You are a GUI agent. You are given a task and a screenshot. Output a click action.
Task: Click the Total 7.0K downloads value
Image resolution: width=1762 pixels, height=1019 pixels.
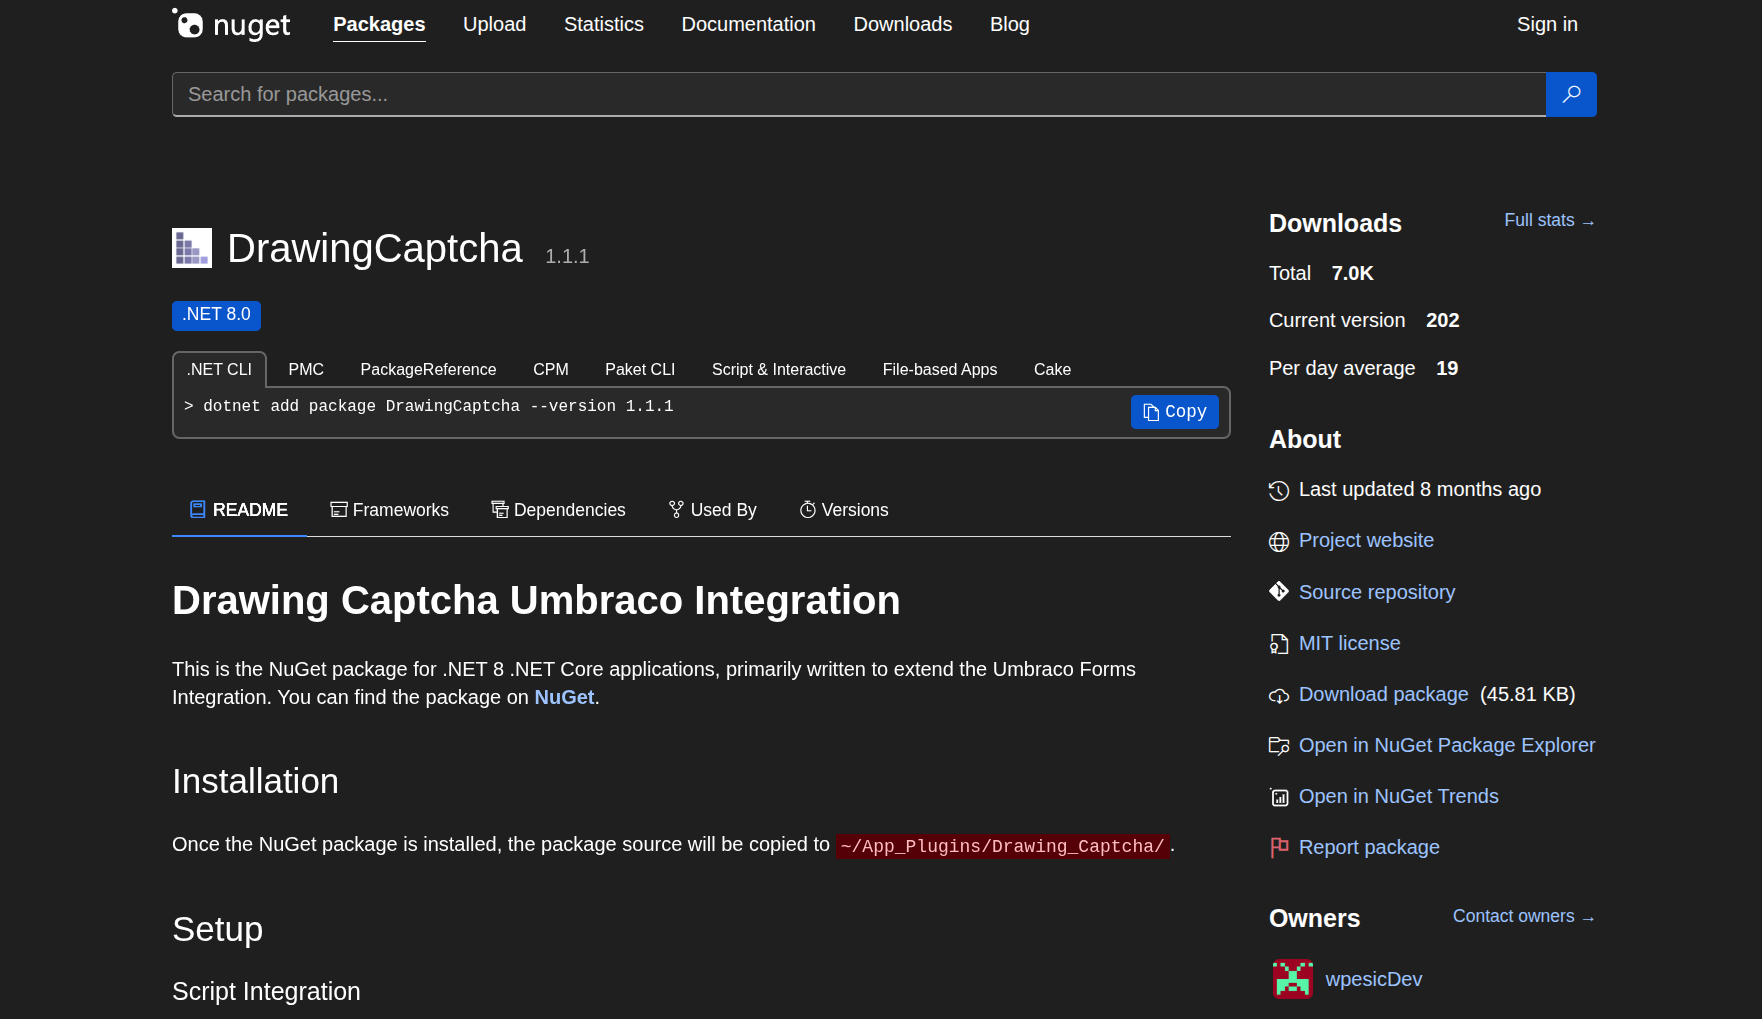pos(1352,273)
